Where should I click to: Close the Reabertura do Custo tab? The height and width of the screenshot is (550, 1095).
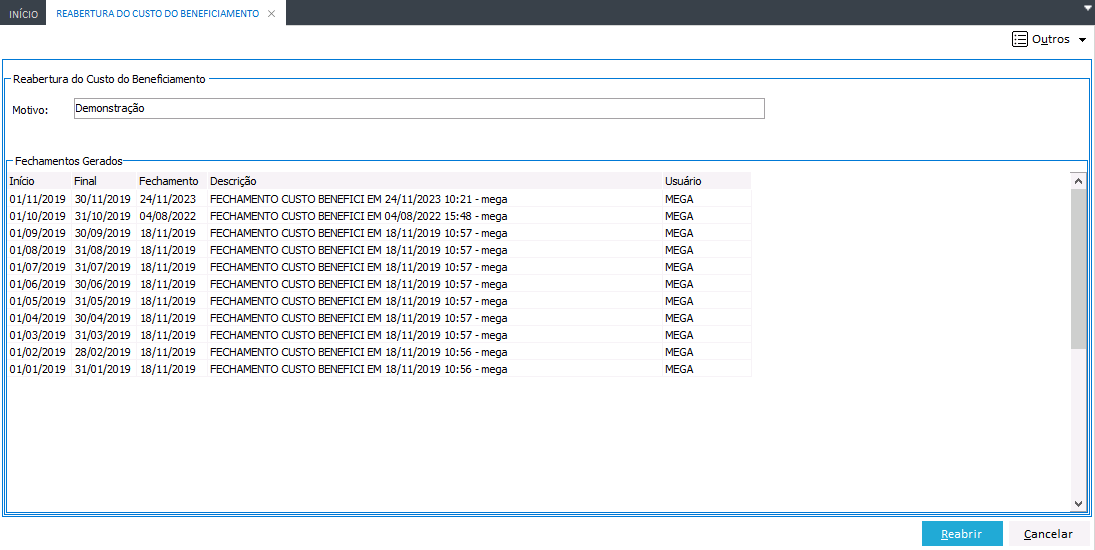click(x=272, y=13)
